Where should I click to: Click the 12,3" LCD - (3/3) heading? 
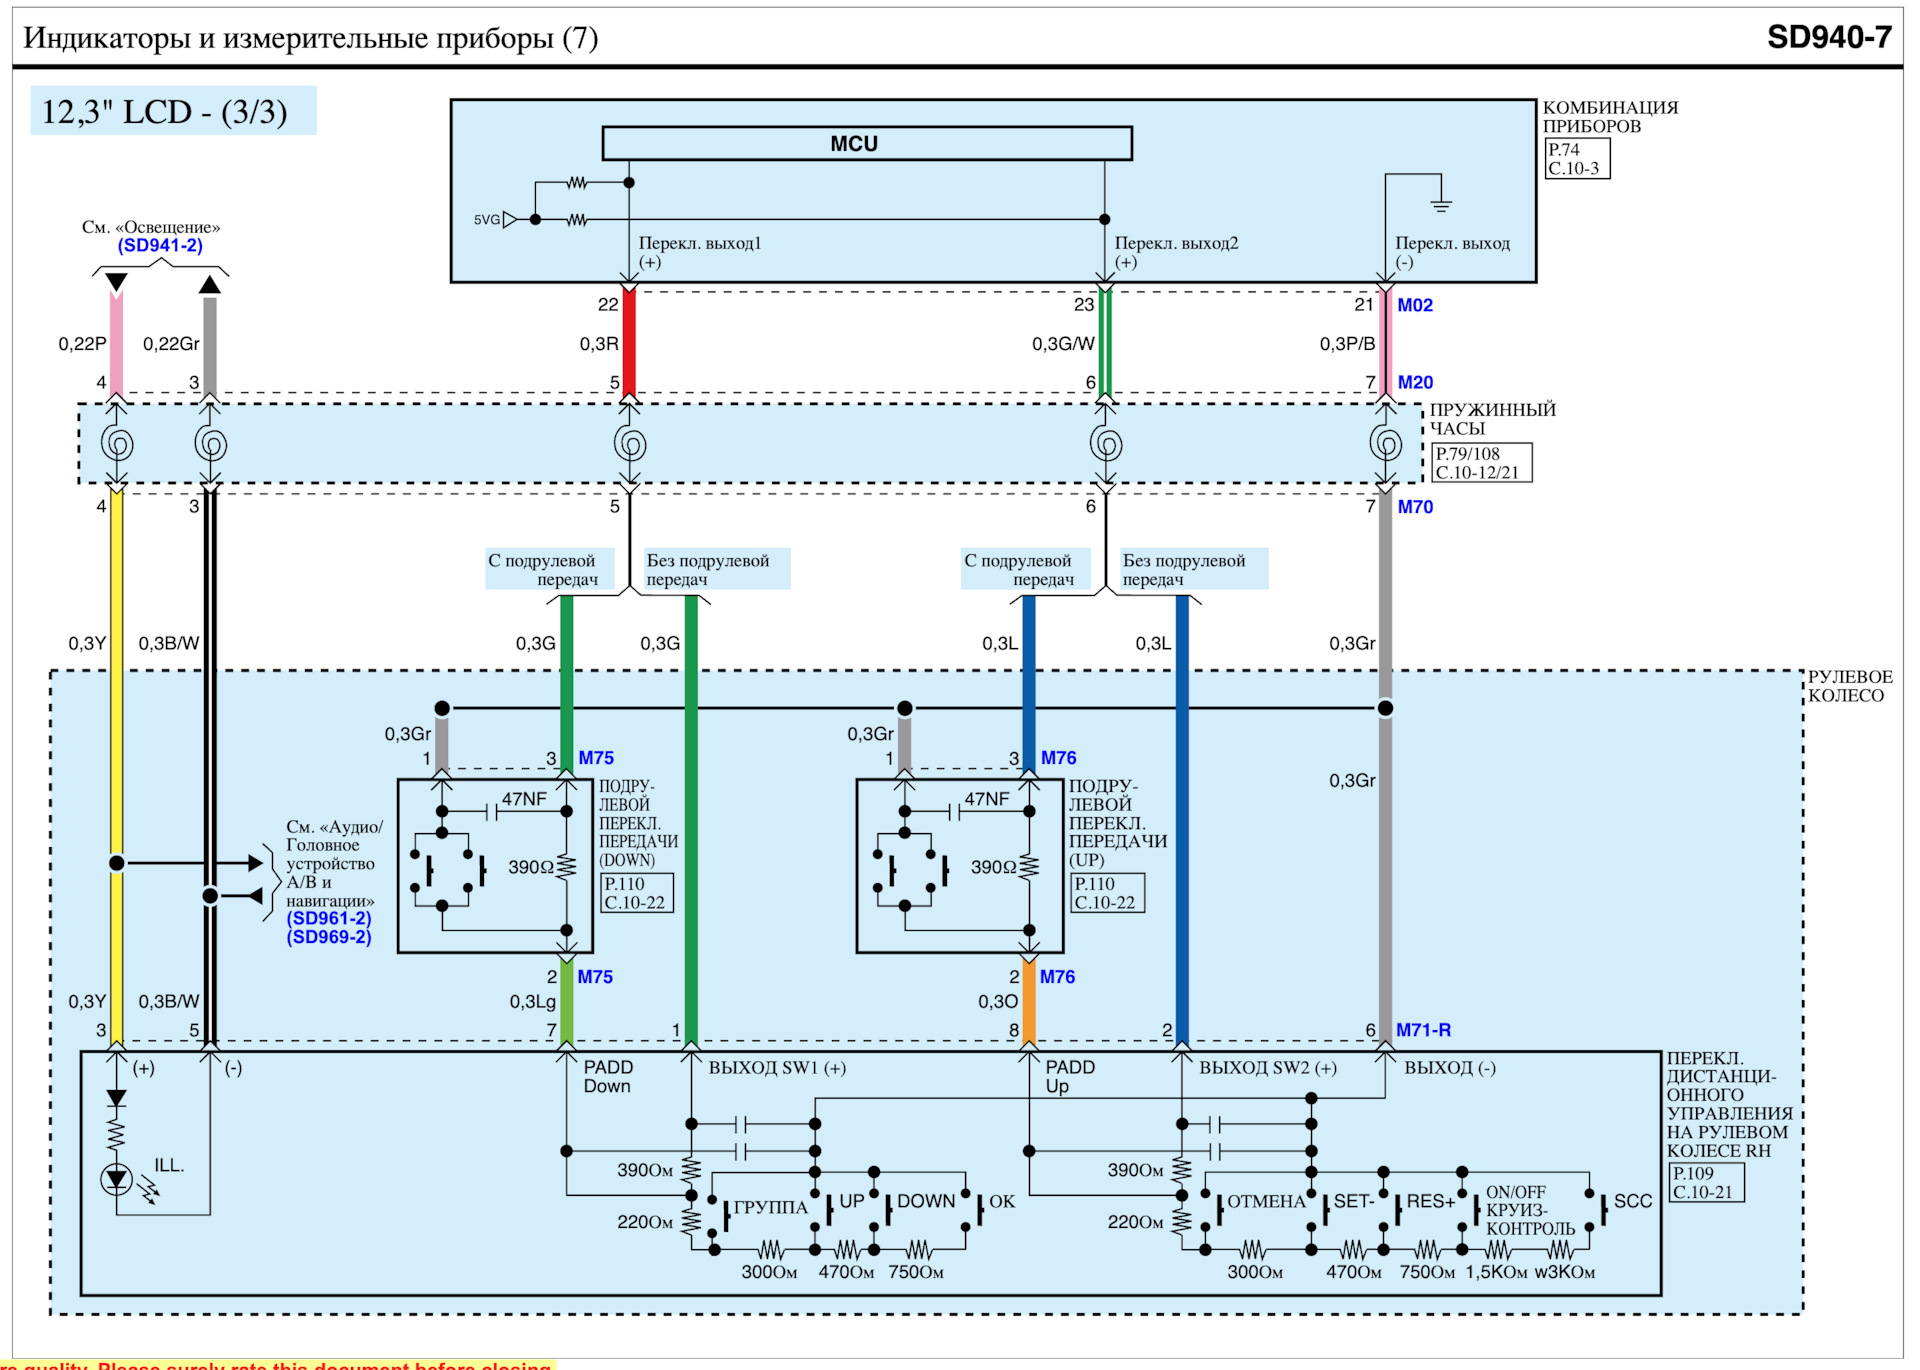165,111
